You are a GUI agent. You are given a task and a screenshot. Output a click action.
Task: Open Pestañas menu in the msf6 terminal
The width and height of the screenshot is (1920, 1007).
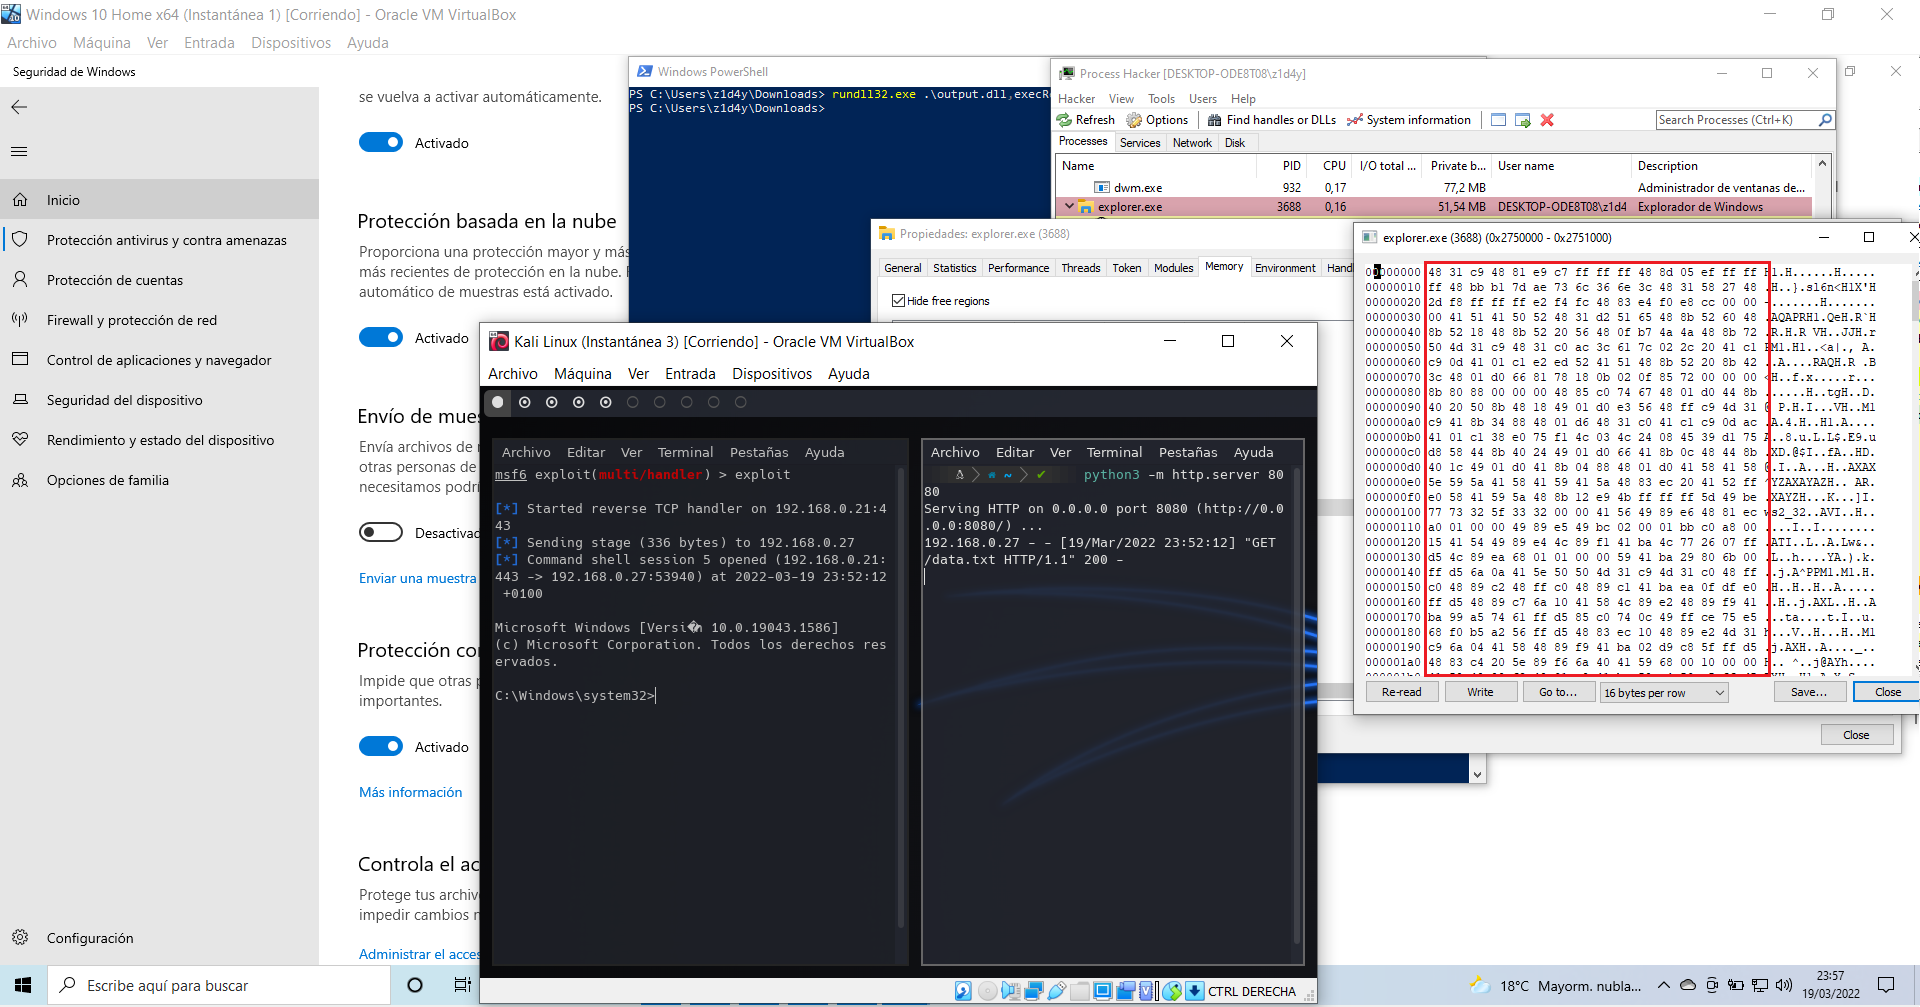coord(759,452)
